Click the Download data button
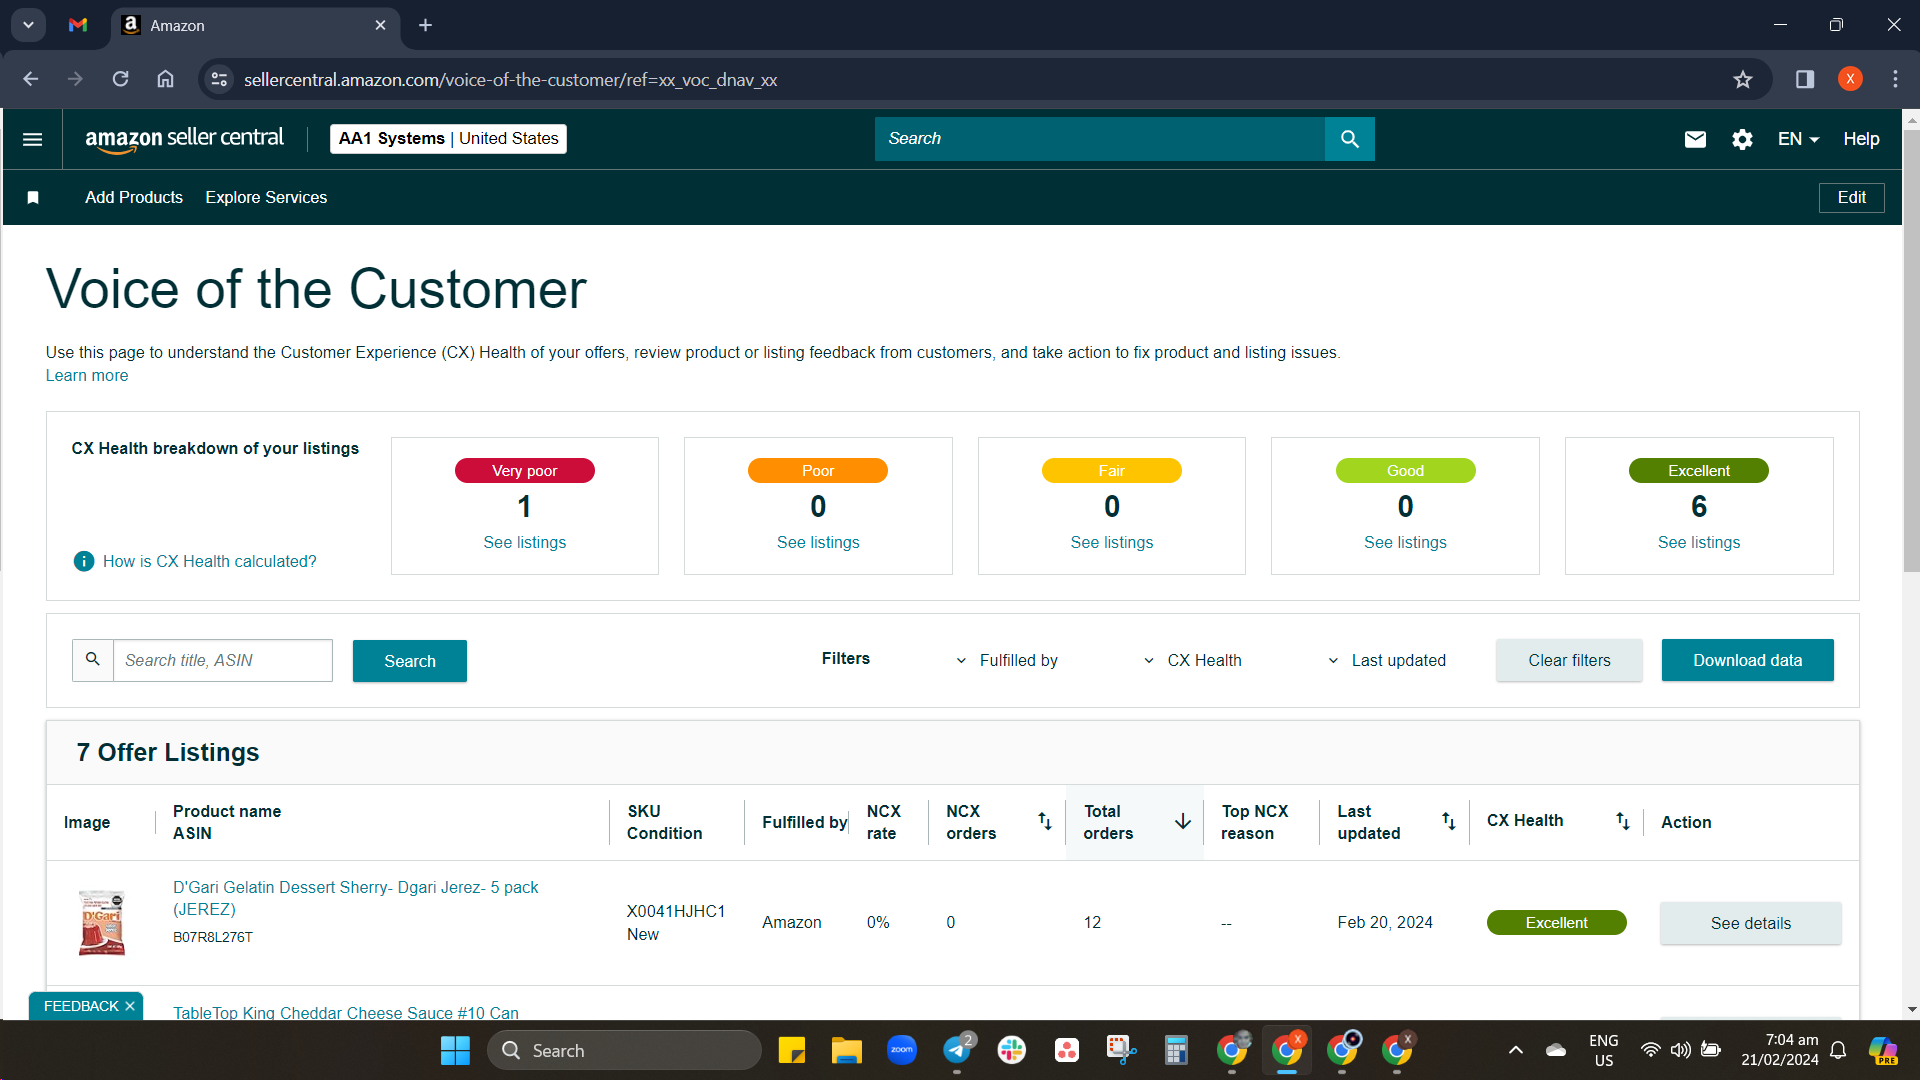1920x1080 pixels. 1747,660
